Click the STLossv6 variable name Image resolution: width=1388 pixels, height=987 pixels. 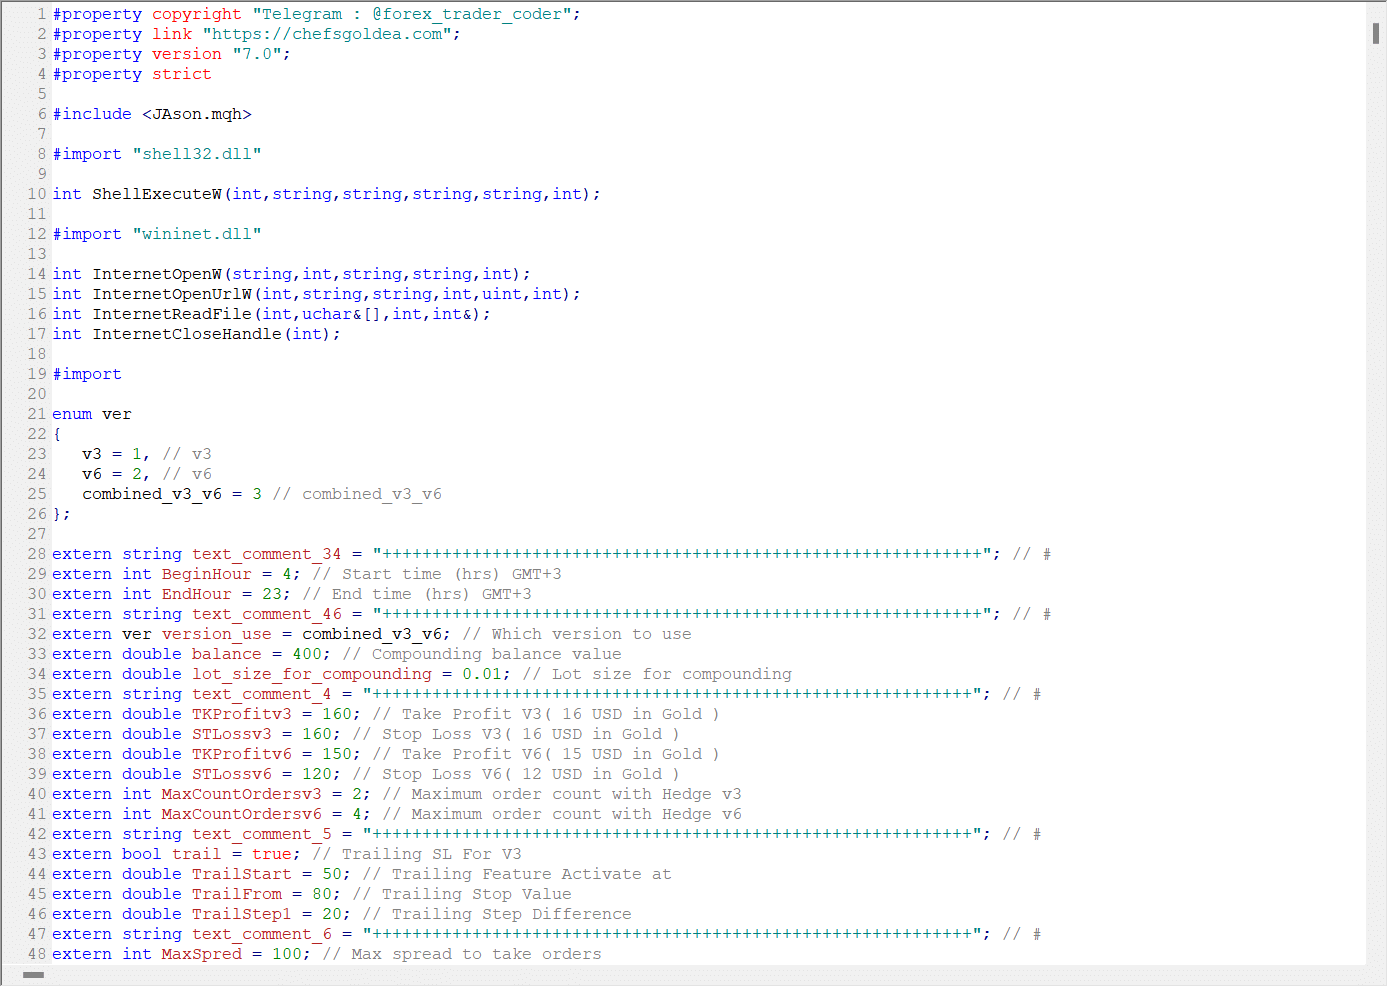point(231,774)
